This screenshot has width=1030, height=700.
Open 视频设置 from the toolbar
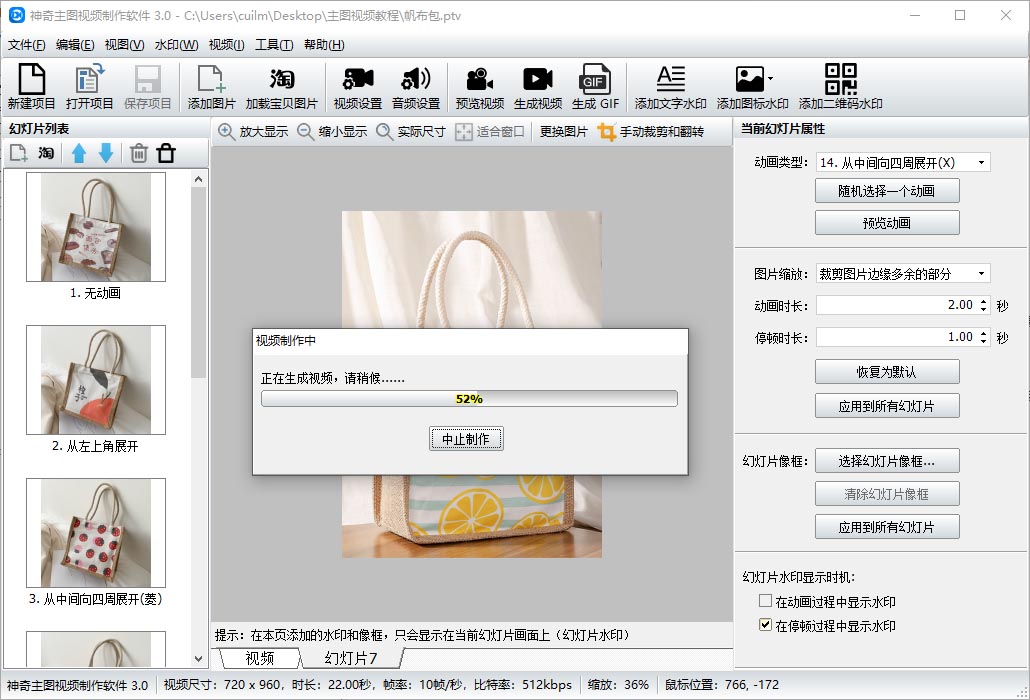tap(358, 86)
